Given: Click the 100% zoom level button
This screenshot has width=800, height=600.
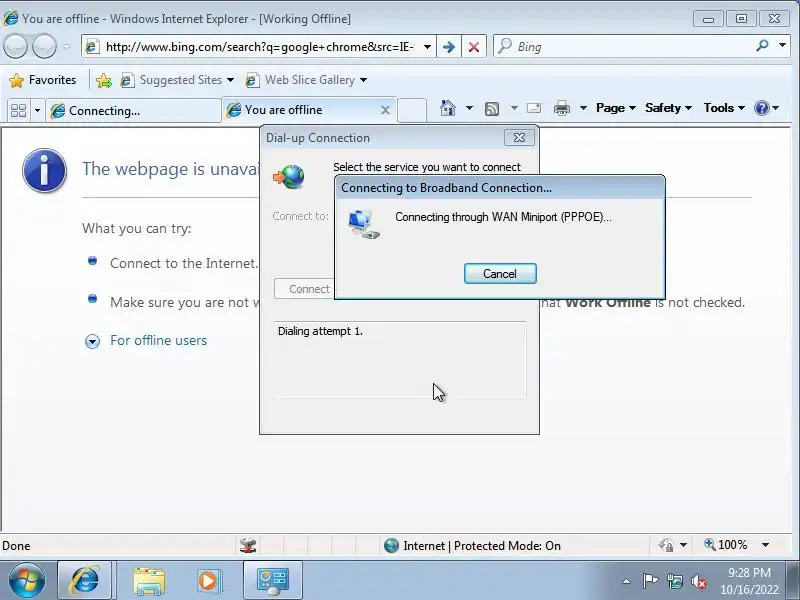Looking at the screenshot, I should [x=726, y=545].
